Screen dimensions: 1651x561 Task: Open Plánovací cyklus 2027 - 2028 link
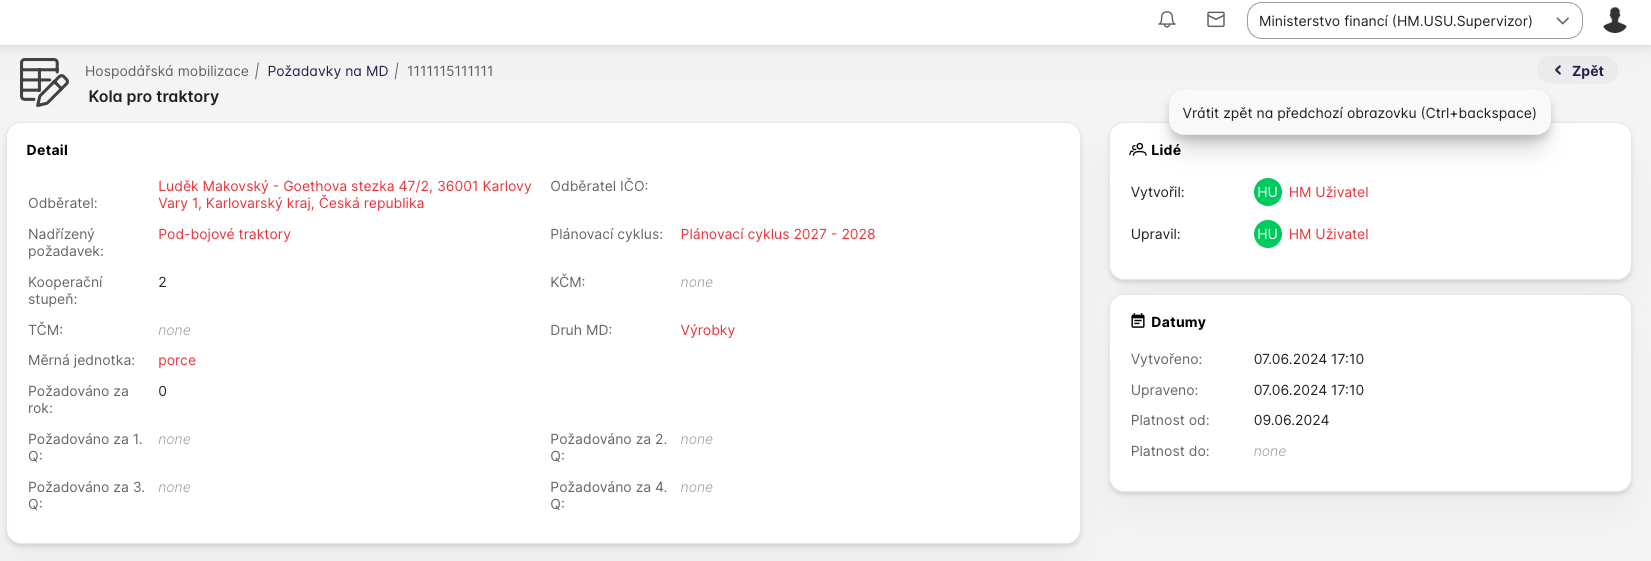777,234
